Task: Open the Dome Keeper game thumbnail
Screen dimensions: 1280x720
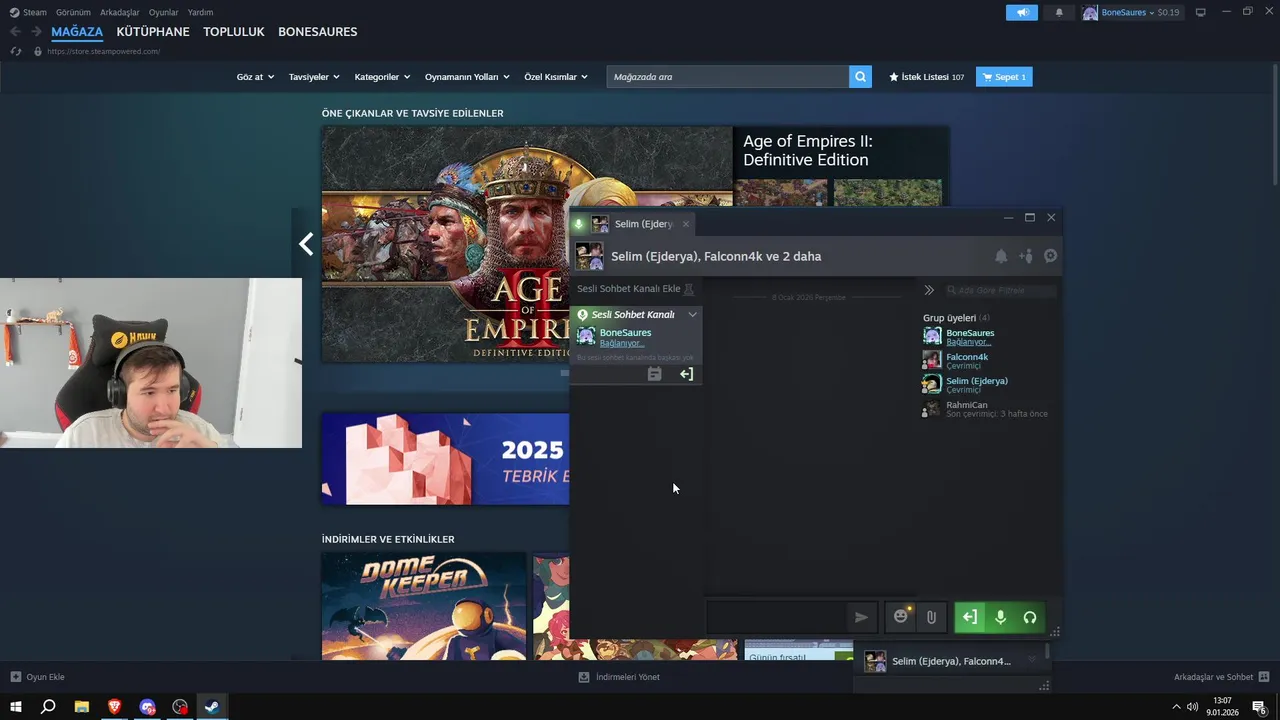Action: tap(424, 606)
